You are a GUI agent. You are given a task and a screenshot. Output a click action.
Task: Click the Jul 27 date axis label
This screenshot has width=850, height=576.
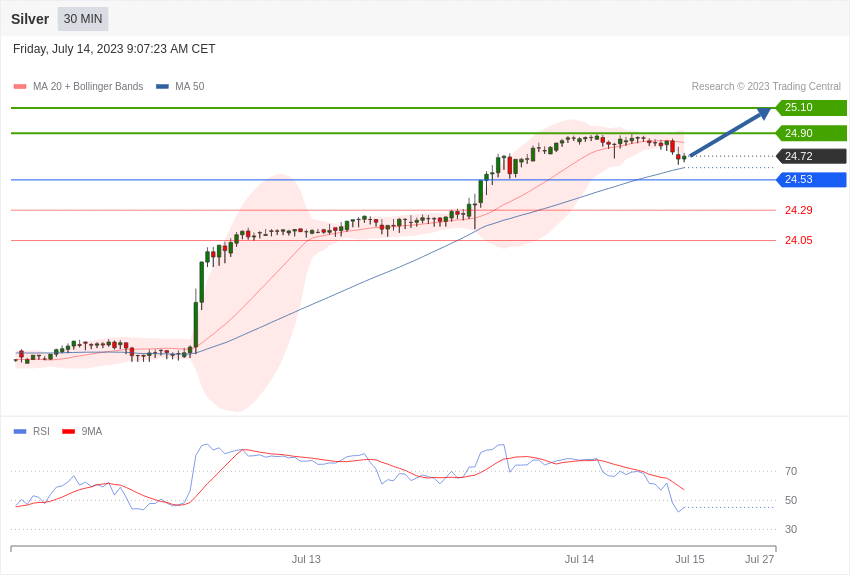[759, 559]
